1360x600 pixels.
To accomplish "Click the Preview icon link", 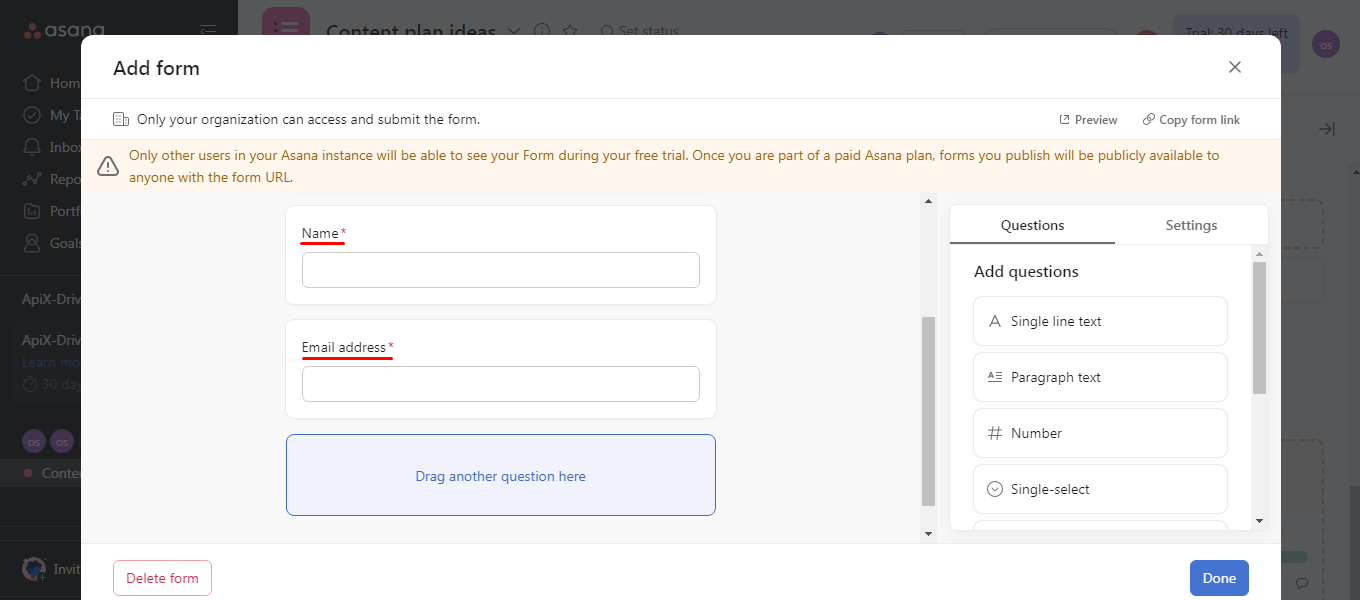I will click(x=1065, y=120).
